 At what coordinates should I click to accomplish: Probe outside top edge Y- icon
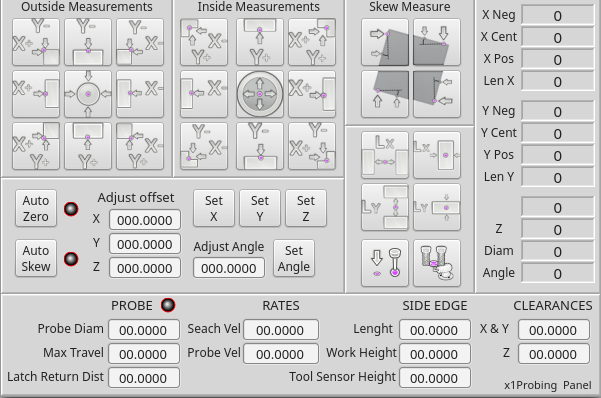[x=88, y=42]
